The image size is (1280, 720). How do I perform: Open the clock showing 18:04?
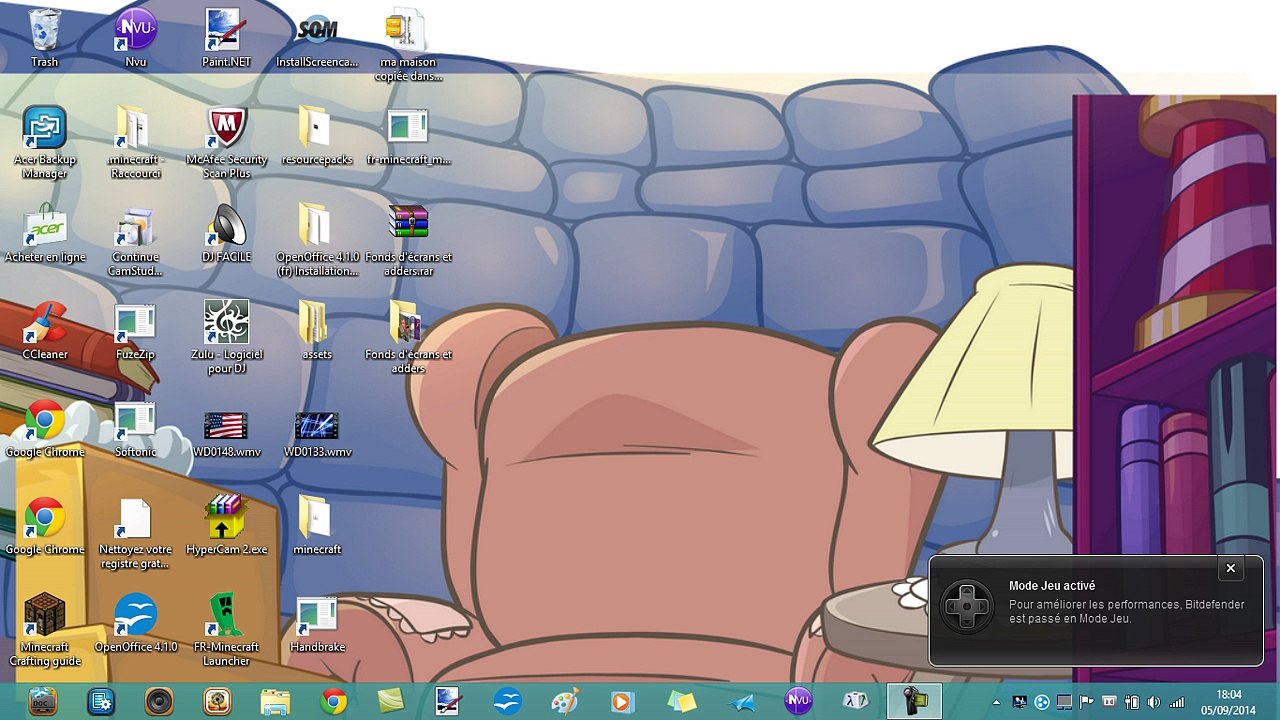[x=1229, y=702]
